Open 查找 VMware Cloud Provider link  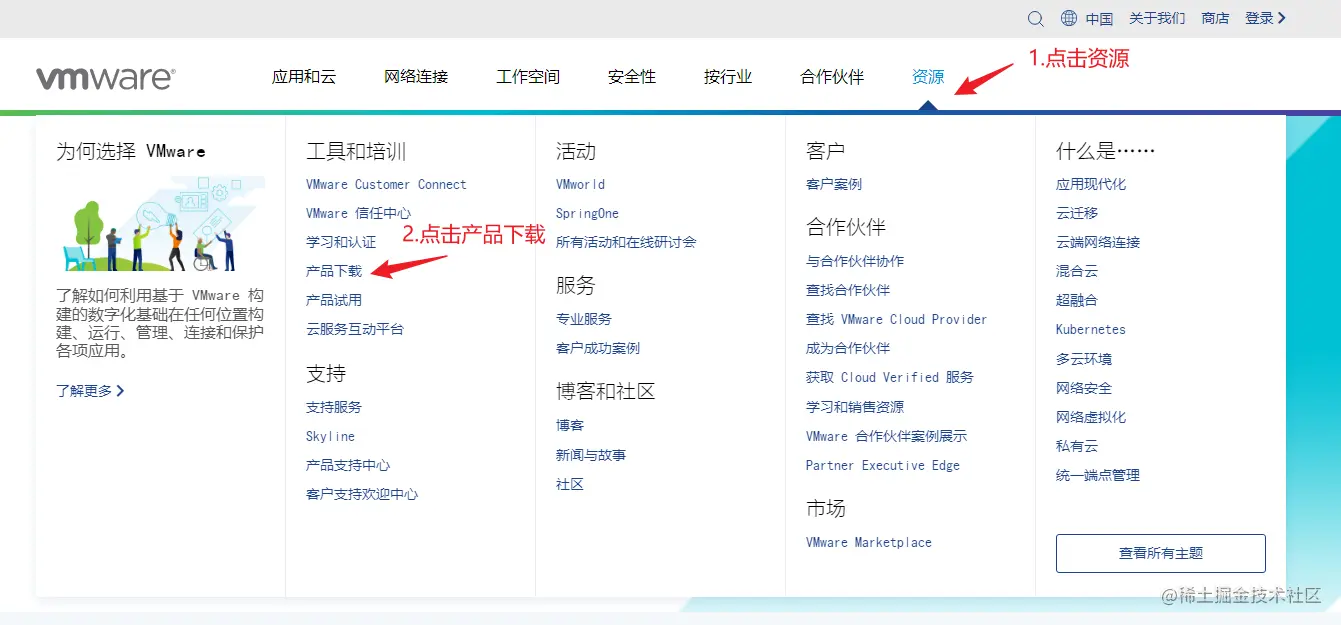pyautogui.click(x=896, y=319)
